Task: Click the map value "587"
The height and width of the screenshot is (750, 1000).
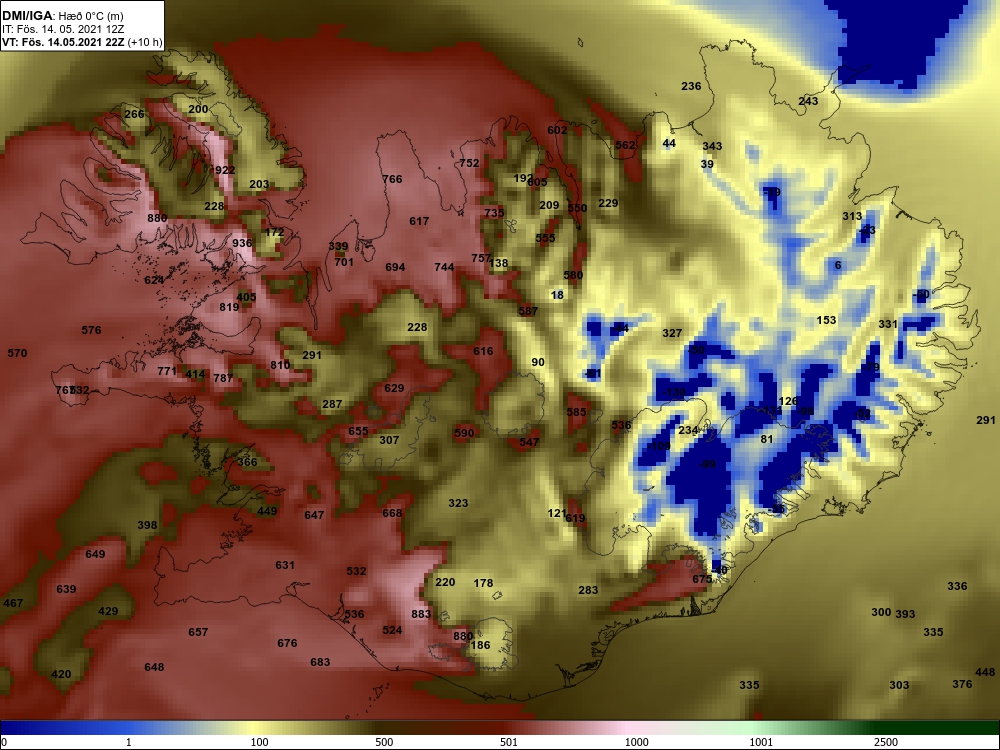Action: 528,311
